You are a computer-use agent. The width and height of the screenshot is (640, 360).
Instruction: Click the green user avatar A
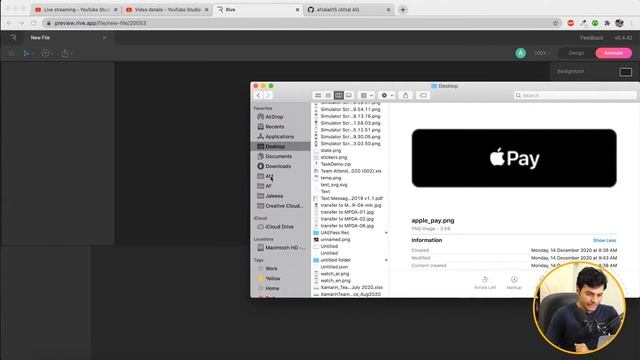coord(520,53)
